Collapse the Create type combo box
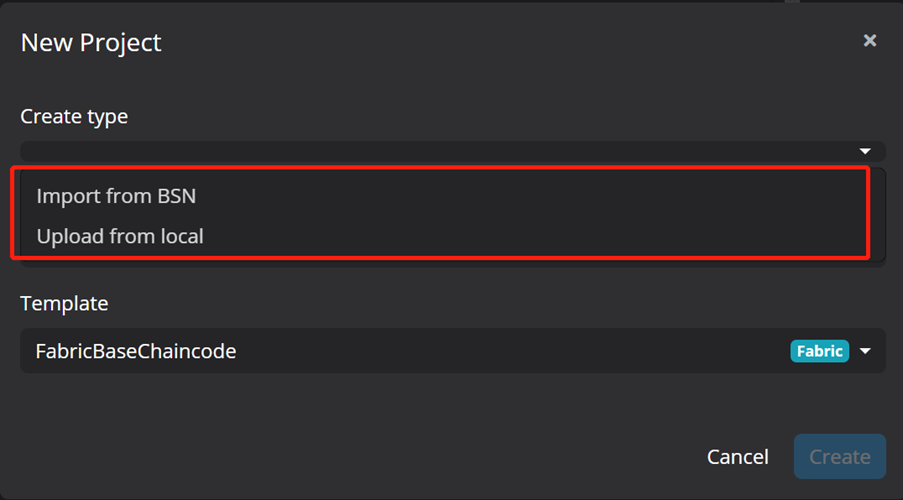This screenshot has height=500, width=903. coord(453,151)
